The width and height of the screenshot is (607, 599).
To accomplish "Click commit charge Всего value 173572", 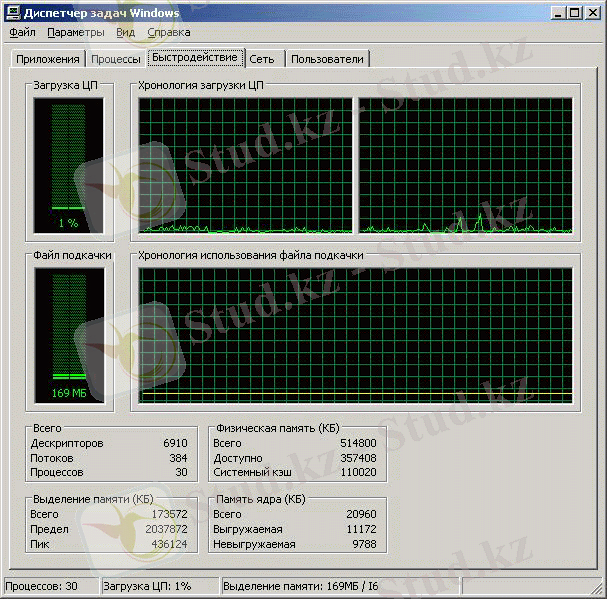I will 170,514.
